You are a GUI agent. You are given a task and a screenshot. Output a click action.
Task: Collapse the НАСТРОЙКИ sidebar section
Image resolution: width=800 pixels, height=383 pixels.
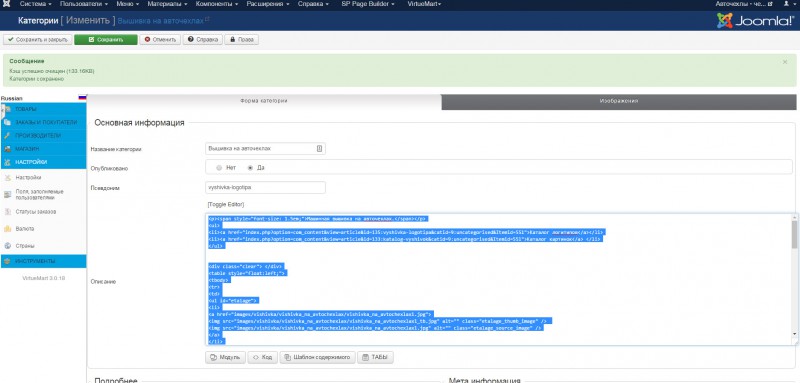(43, 162)
